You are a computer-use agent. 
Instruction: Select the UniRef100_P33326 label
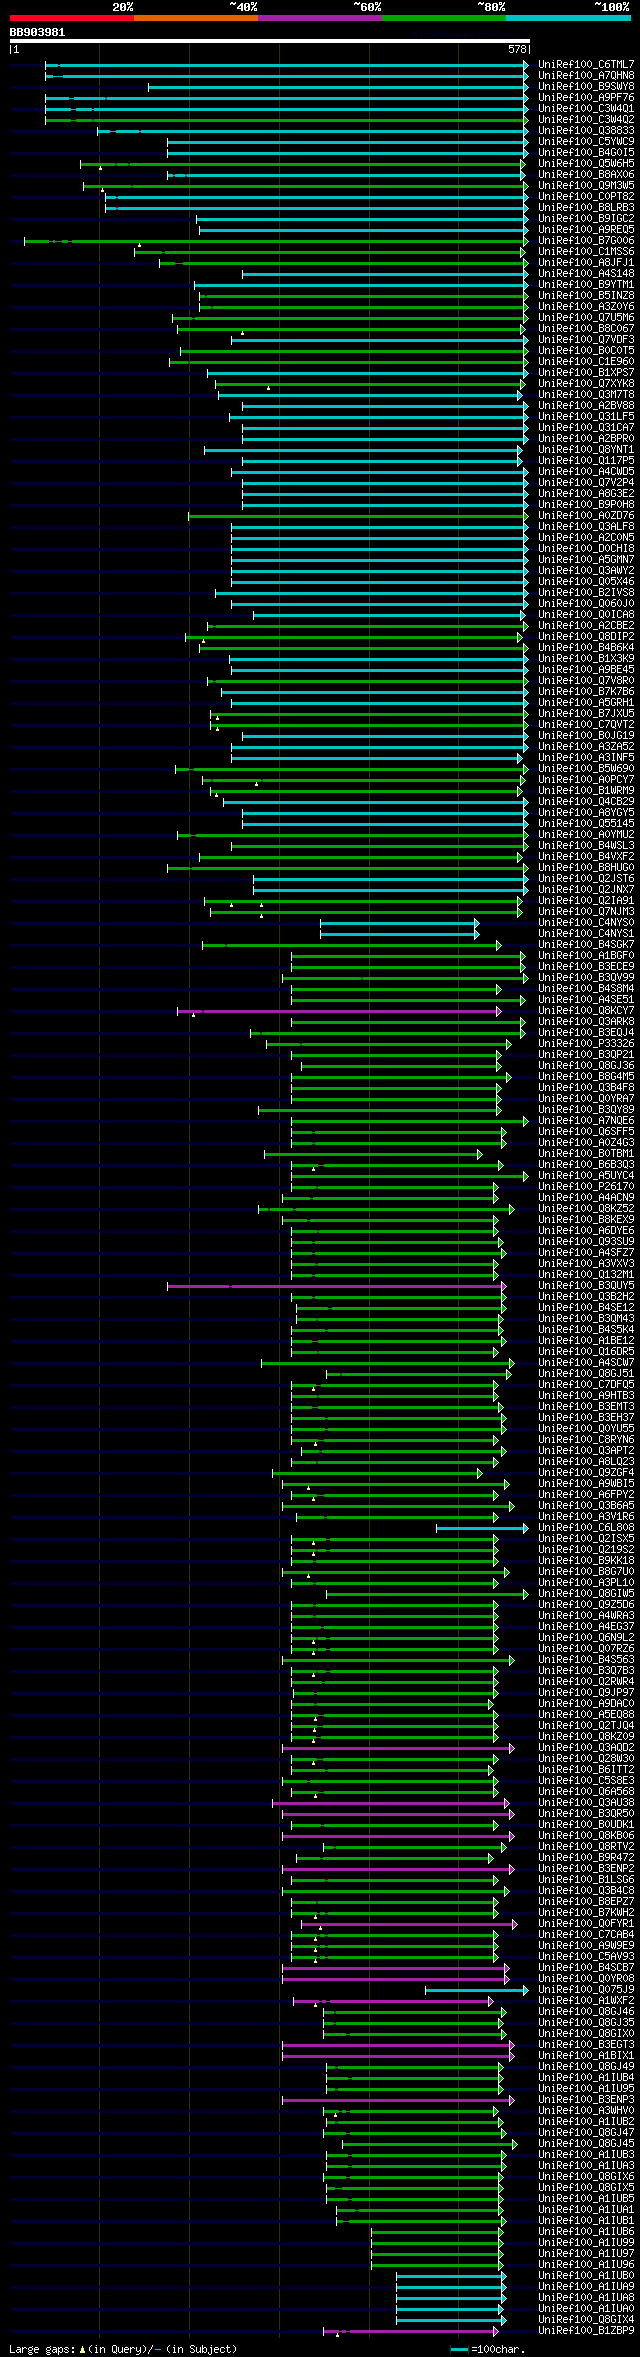point(586,1043)
